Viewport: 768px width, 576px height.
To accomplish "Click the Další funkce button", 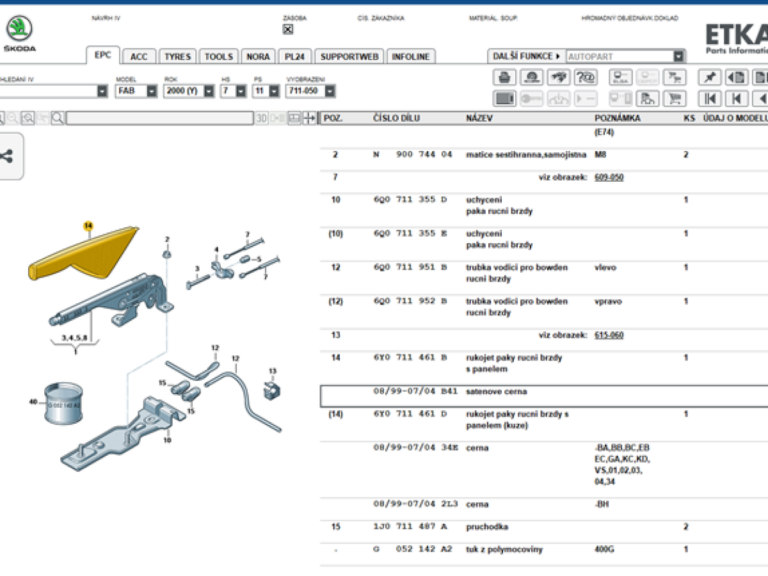I will [x=526, y=57].
